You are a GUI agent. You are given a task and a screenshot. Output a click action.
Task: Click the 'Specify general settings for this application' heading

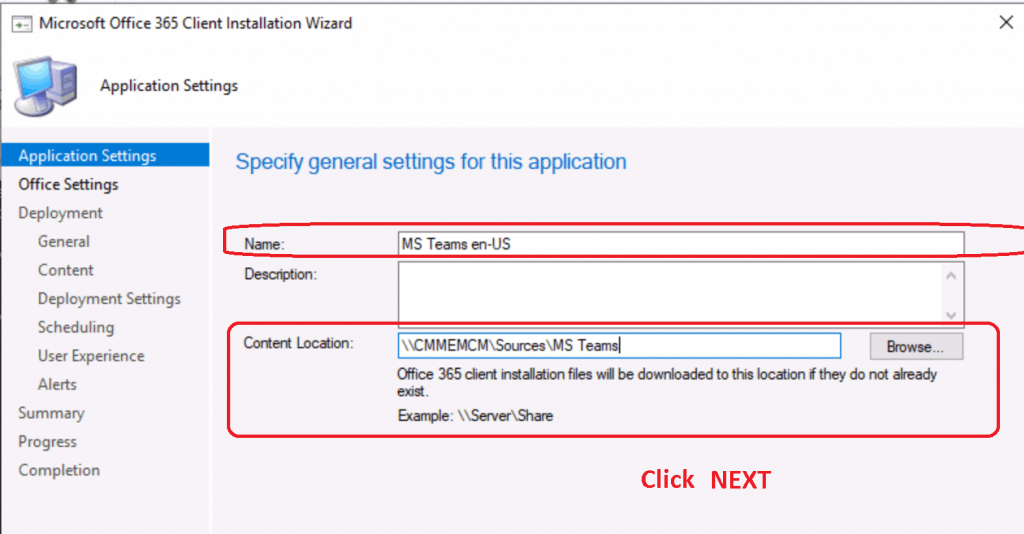click(430, 161)
